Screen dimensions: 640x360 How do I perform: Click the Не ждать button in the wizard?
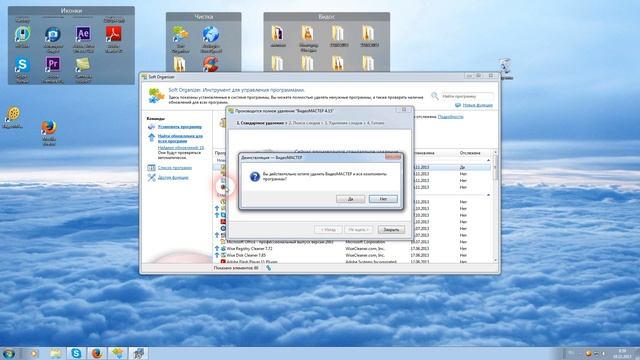coord(358,230)
